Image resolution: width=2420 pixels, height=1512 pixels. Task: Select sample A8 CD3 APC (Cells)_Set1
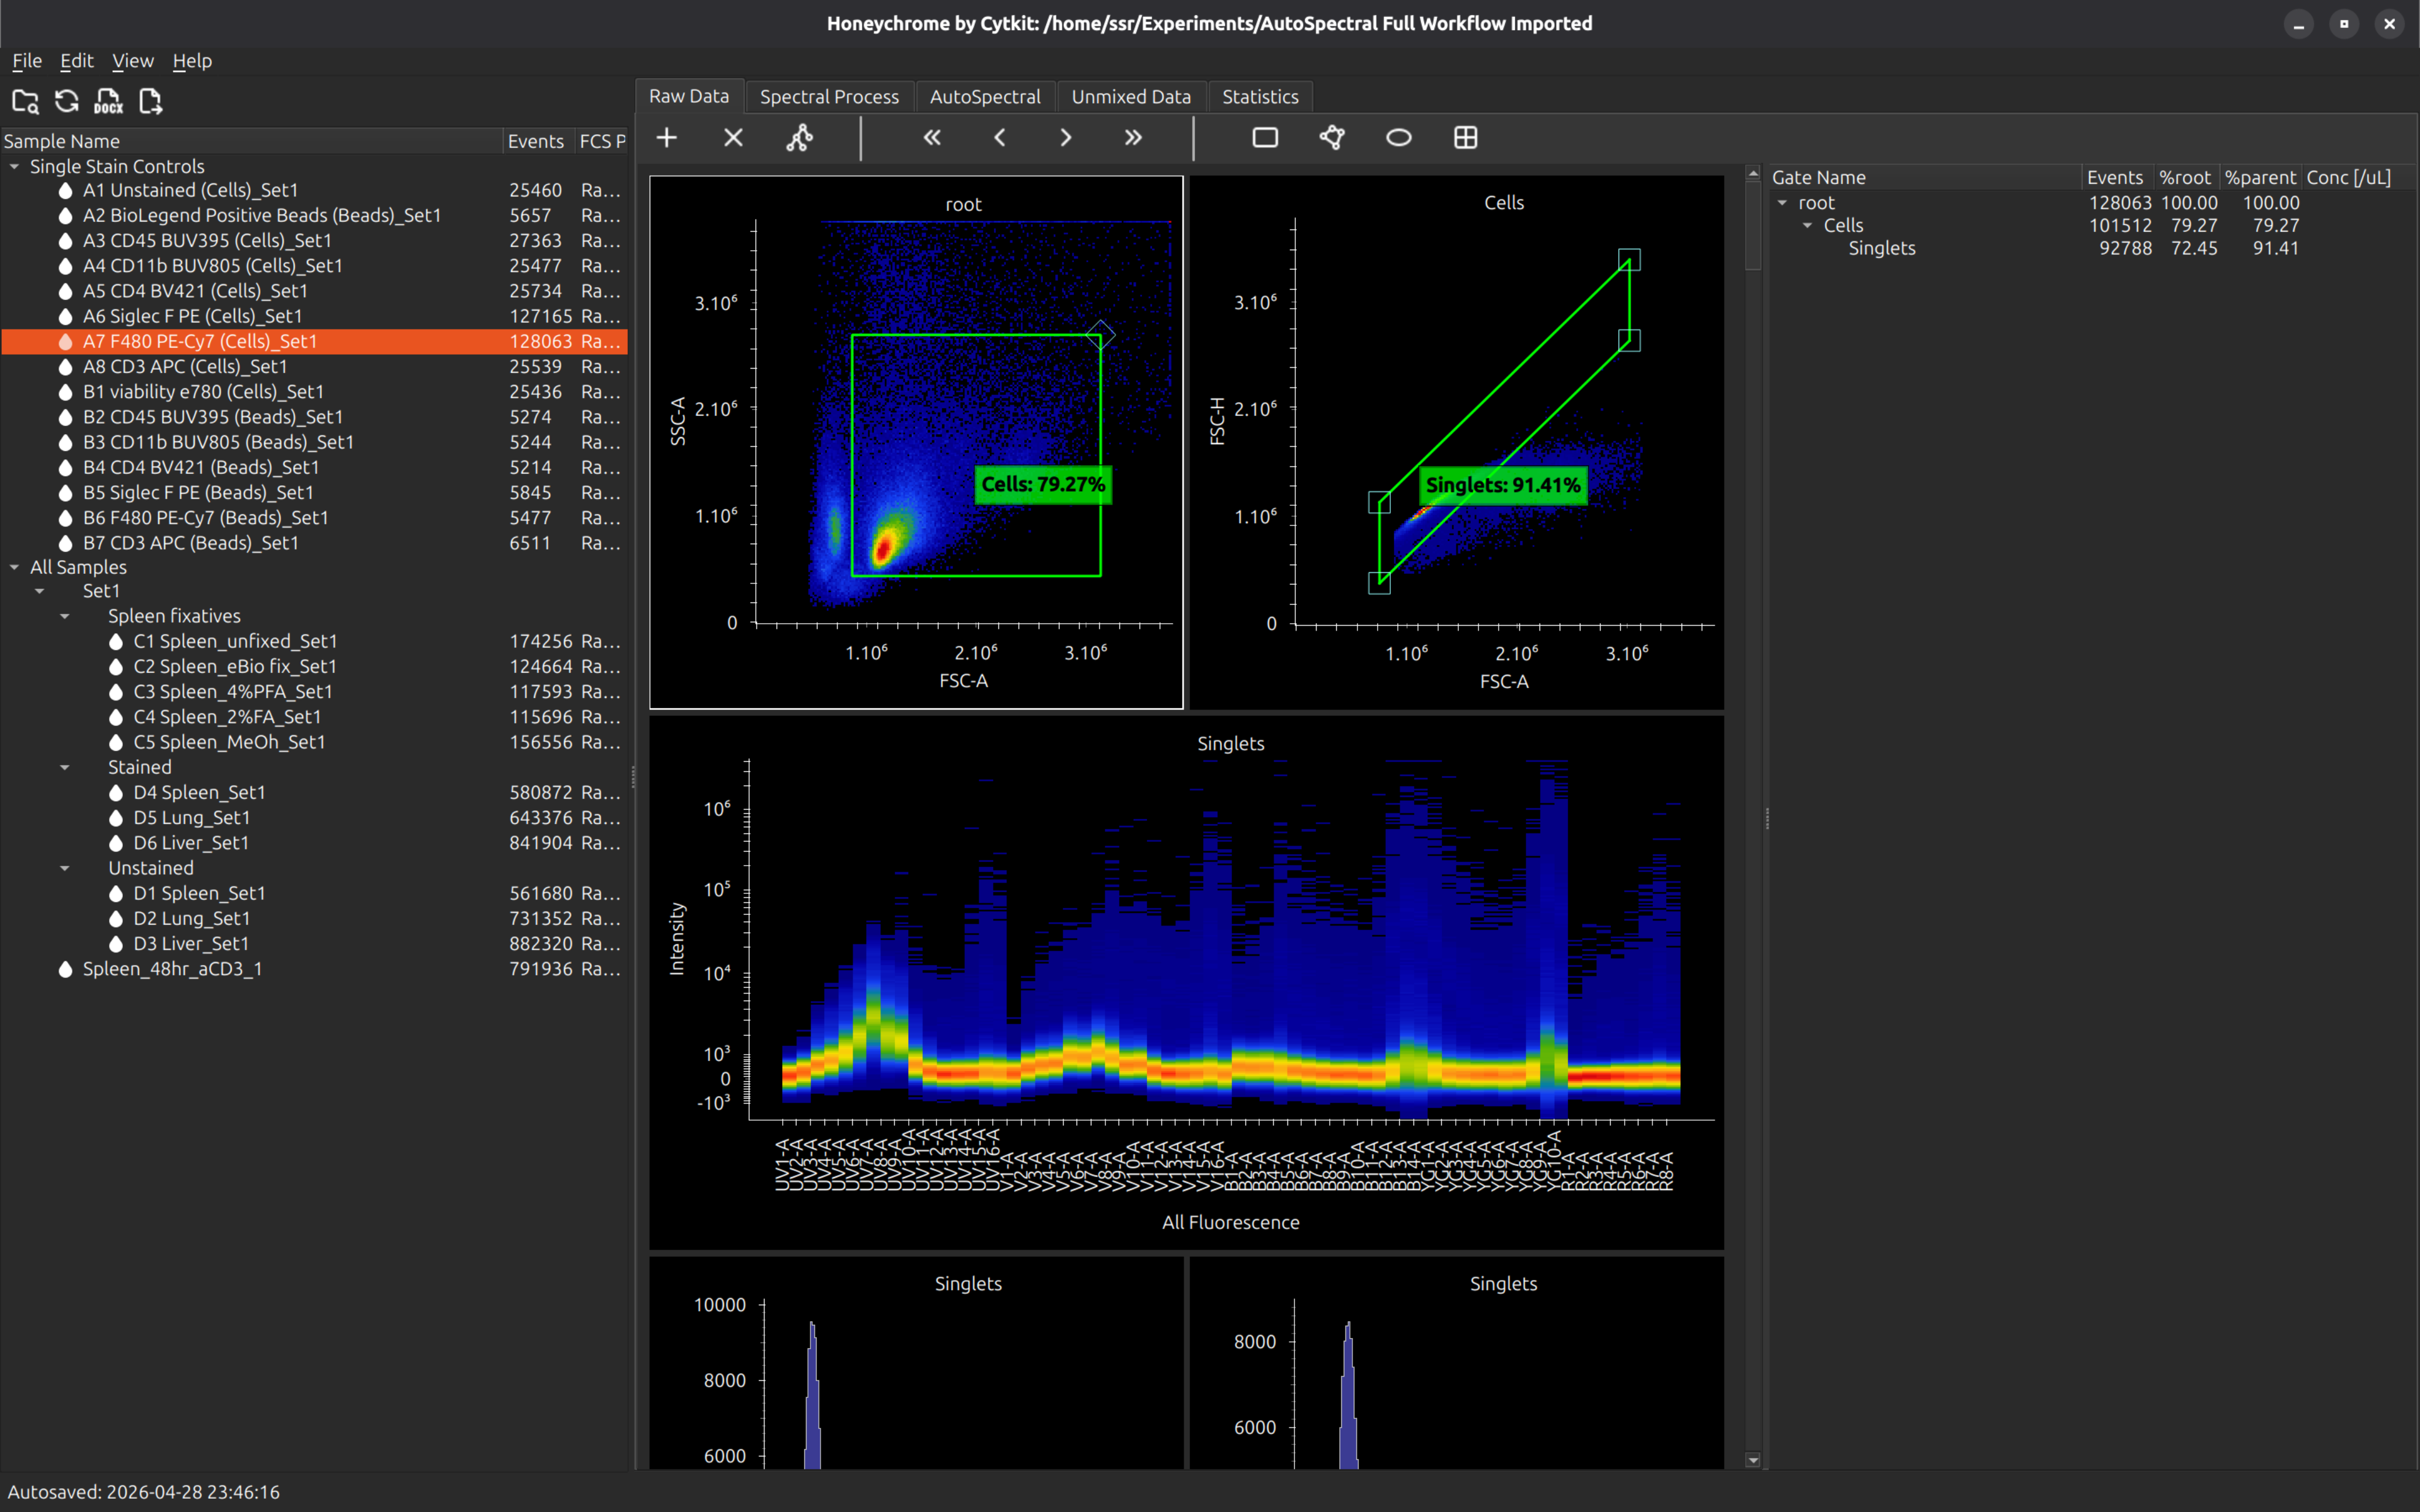(x=314, y=367)
